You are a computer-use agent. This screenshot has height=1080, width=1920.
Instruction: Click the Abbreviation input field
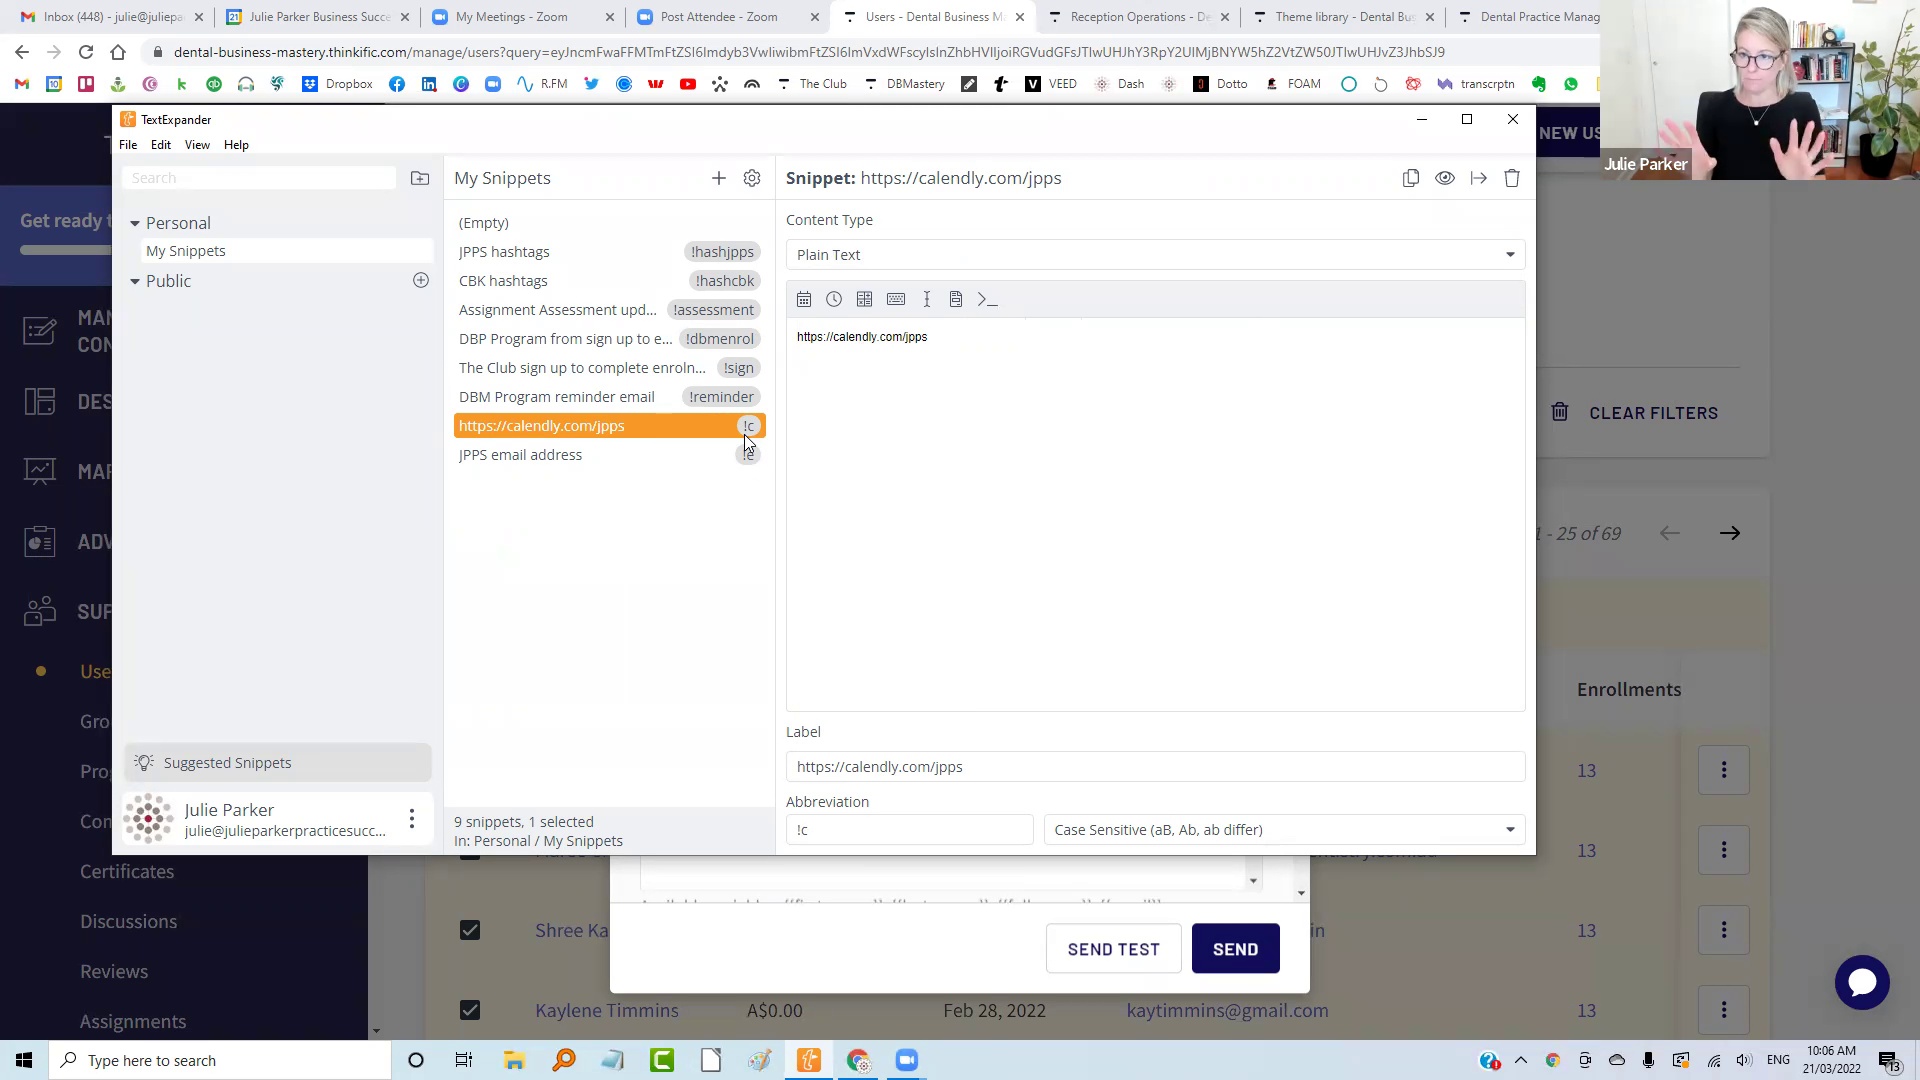point(909,830)
